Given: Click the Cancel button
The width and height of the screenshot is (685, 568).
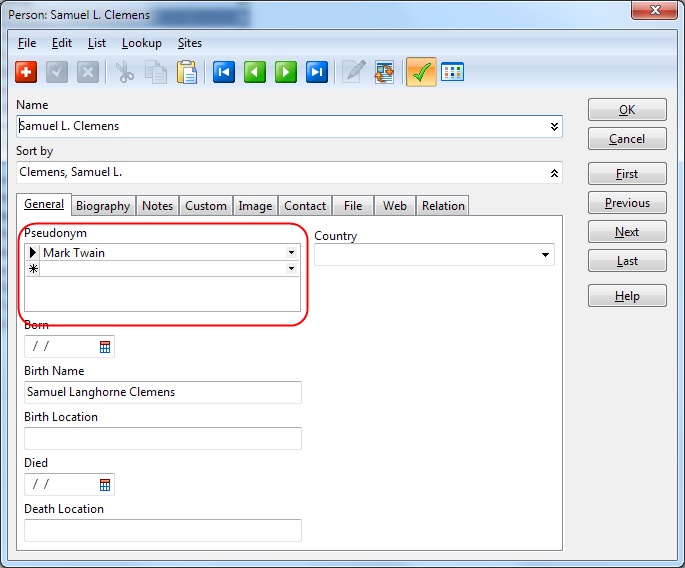Looking at the screenshot, I should (627, 139).
